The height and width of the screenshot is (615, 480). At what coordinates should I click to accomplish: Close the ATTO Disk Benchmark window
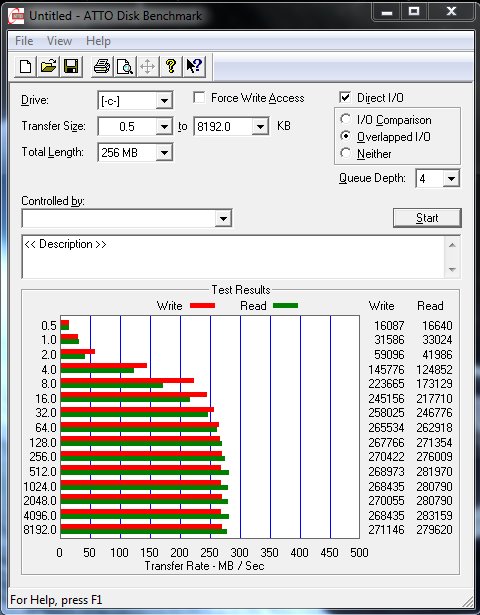(451, 12)
